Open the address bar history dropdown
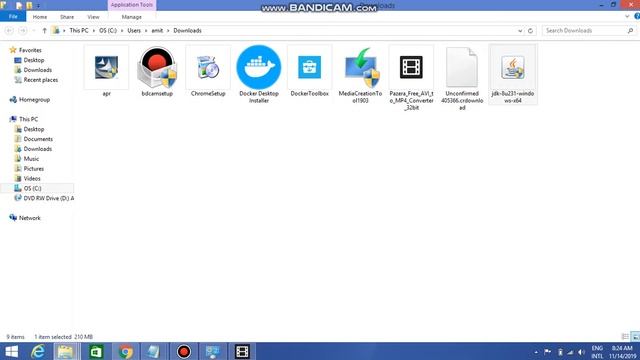The width and height of the screenshot is (640, 360). (520, 31)
